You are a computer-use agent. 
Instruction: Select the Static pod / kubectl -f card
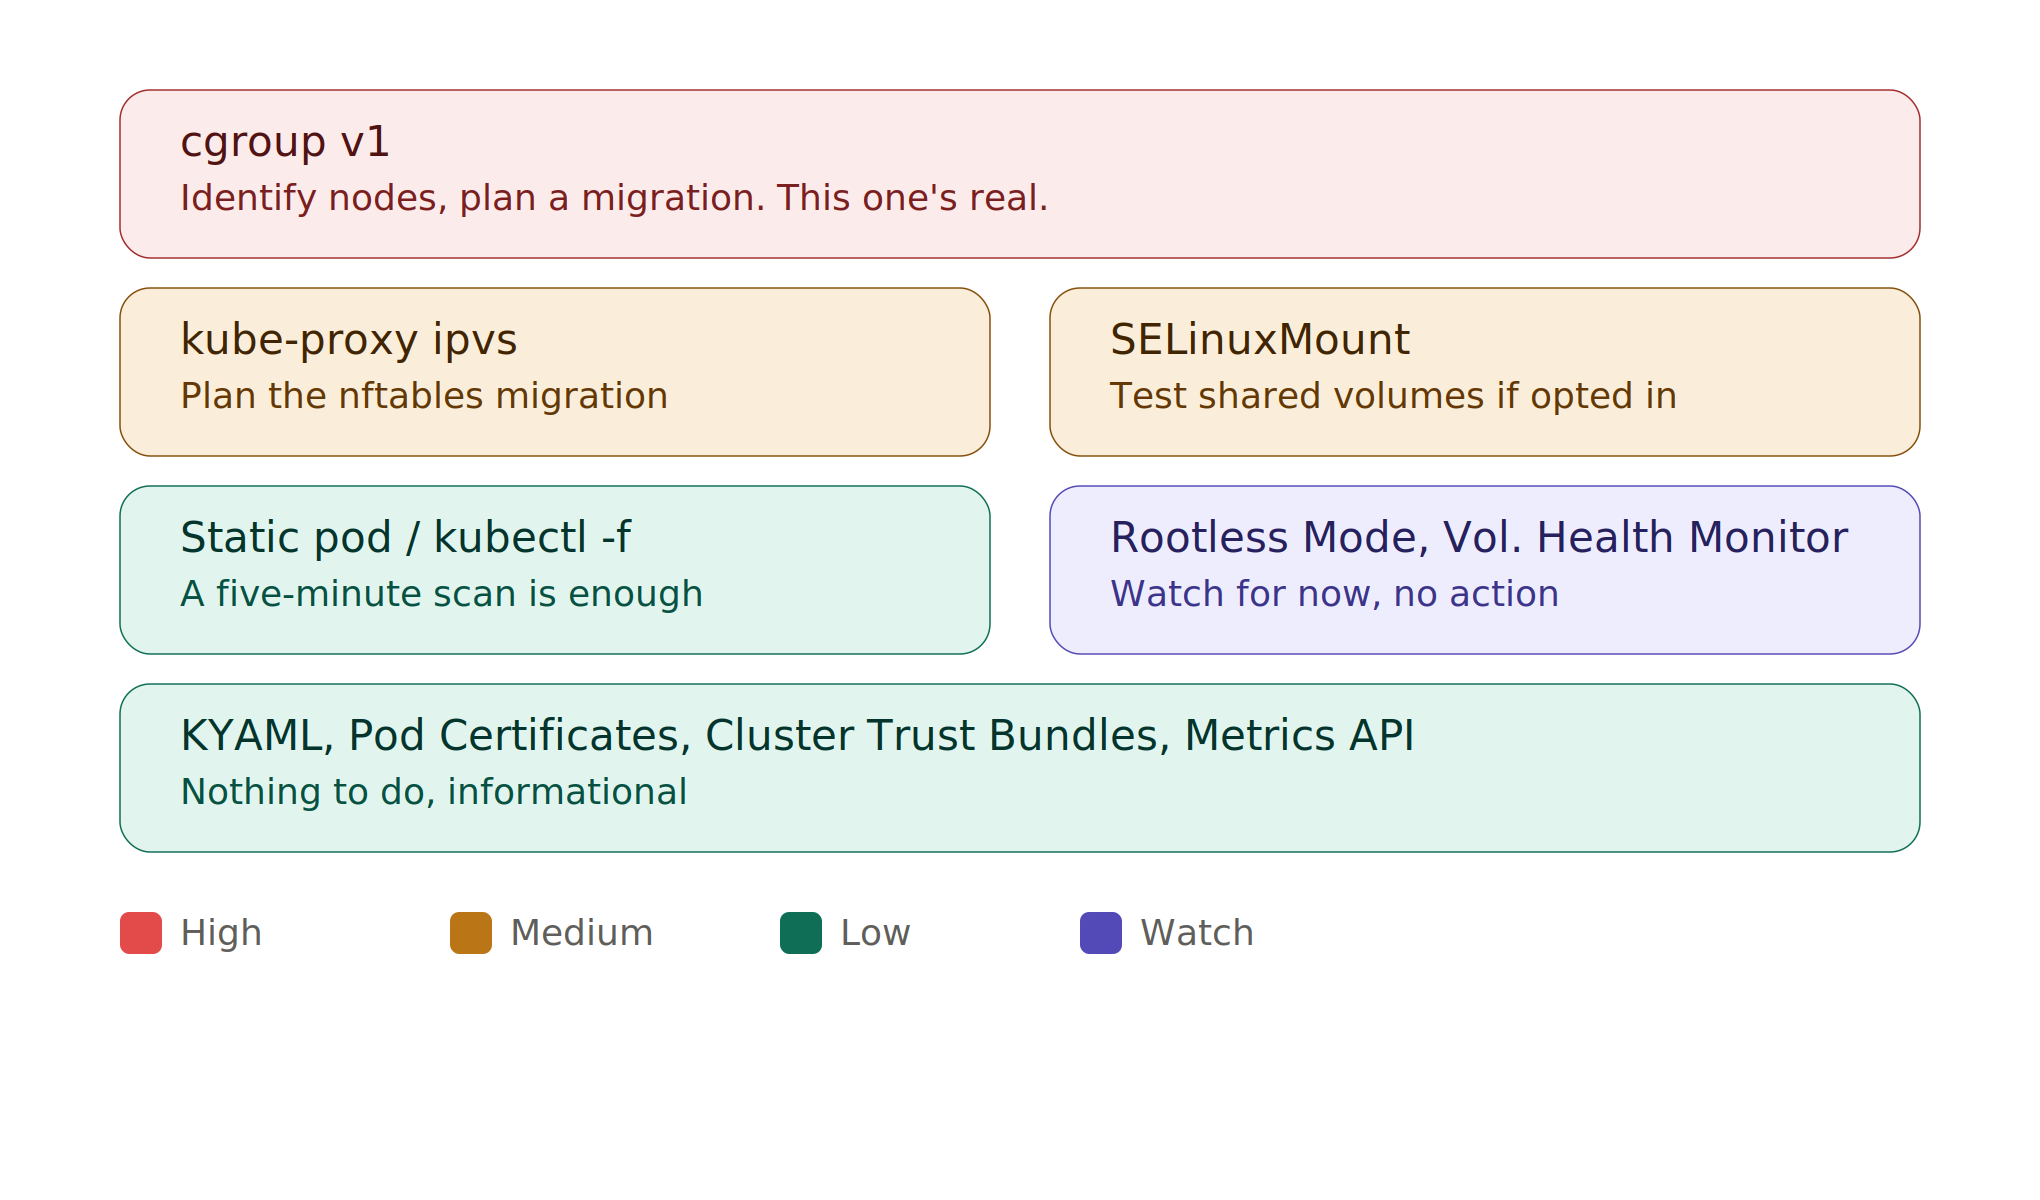tap(555, 570)
